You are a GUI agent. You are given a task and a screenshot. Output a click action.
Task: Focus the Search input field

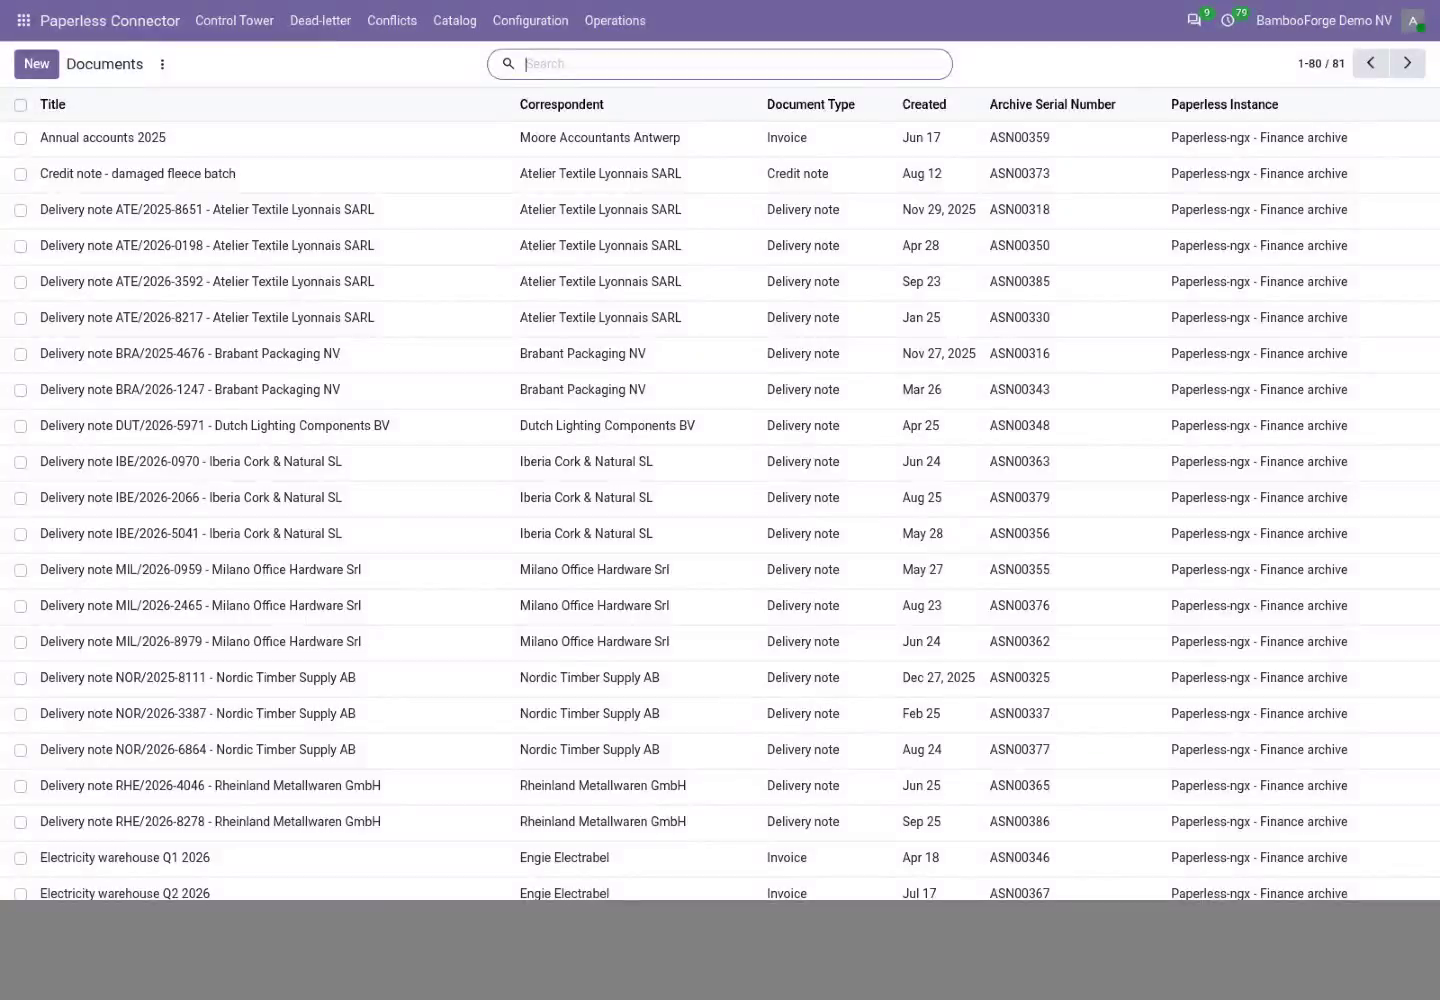(735, 64)
